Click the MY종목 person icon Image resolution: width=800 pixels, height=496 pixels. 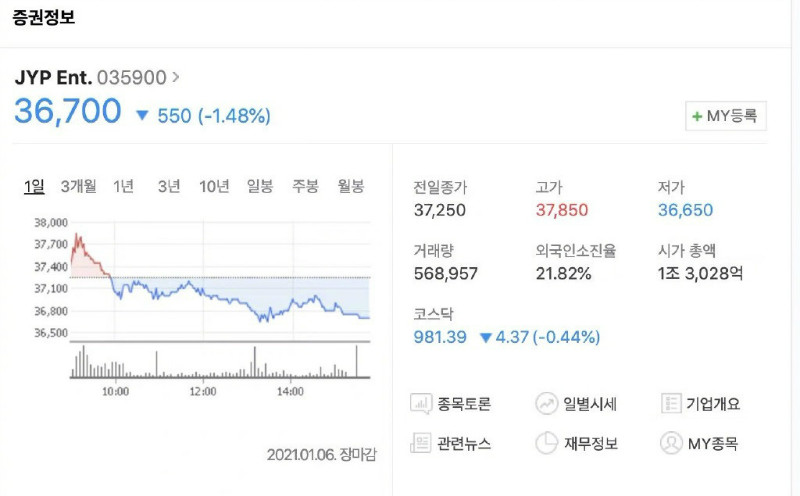click(x=670, y=443)
